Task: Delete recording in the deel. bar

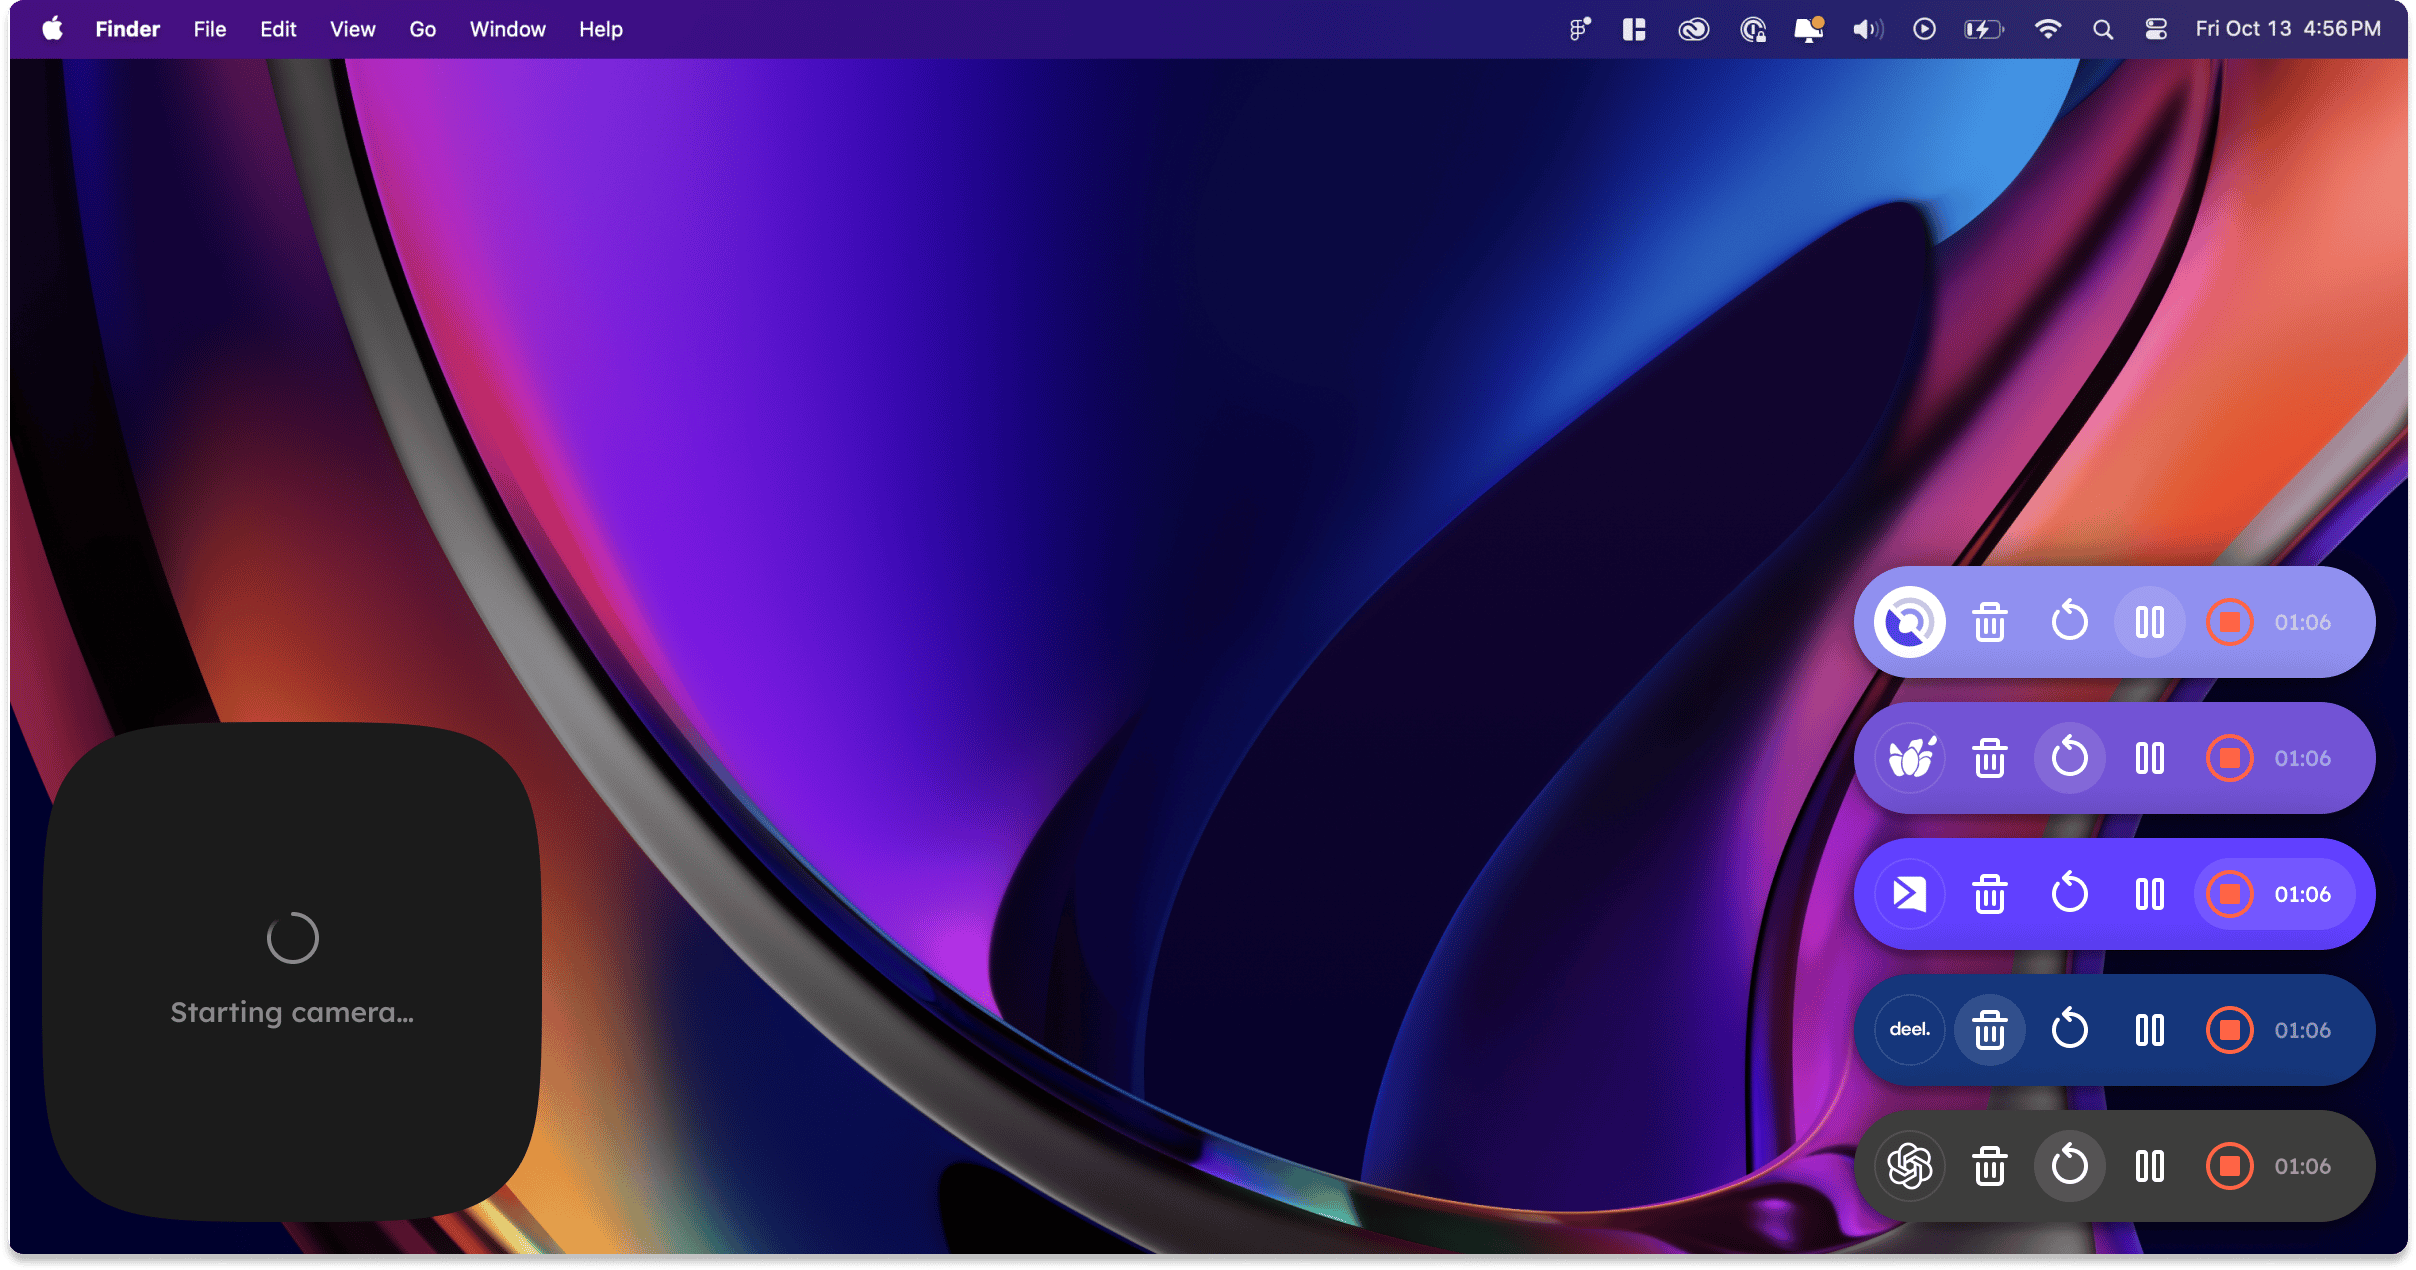Action: pos(1989,1030)
